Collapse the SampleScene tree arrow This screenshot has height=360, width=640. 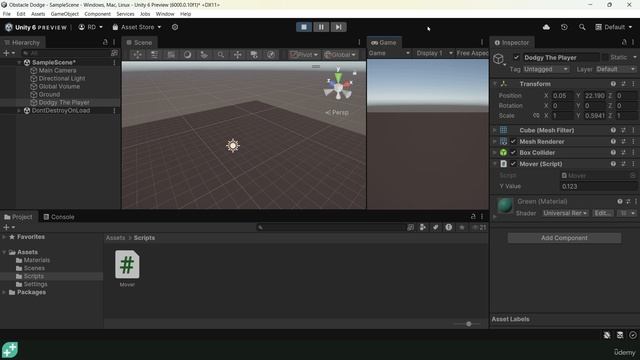point(19,62)
